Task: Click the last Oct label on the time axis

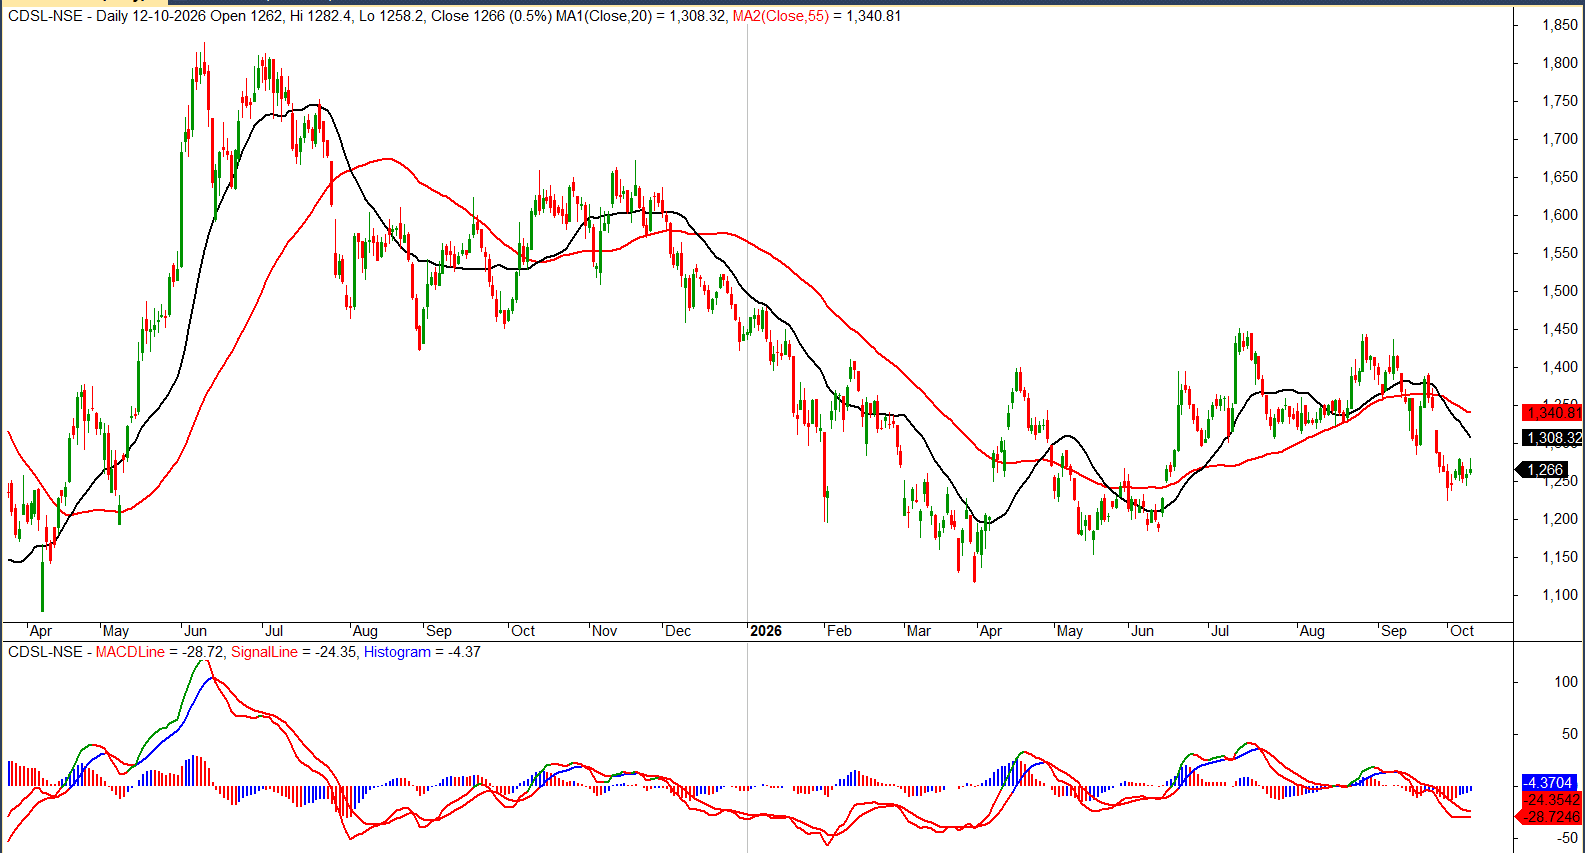Action: coord(1462,631)
